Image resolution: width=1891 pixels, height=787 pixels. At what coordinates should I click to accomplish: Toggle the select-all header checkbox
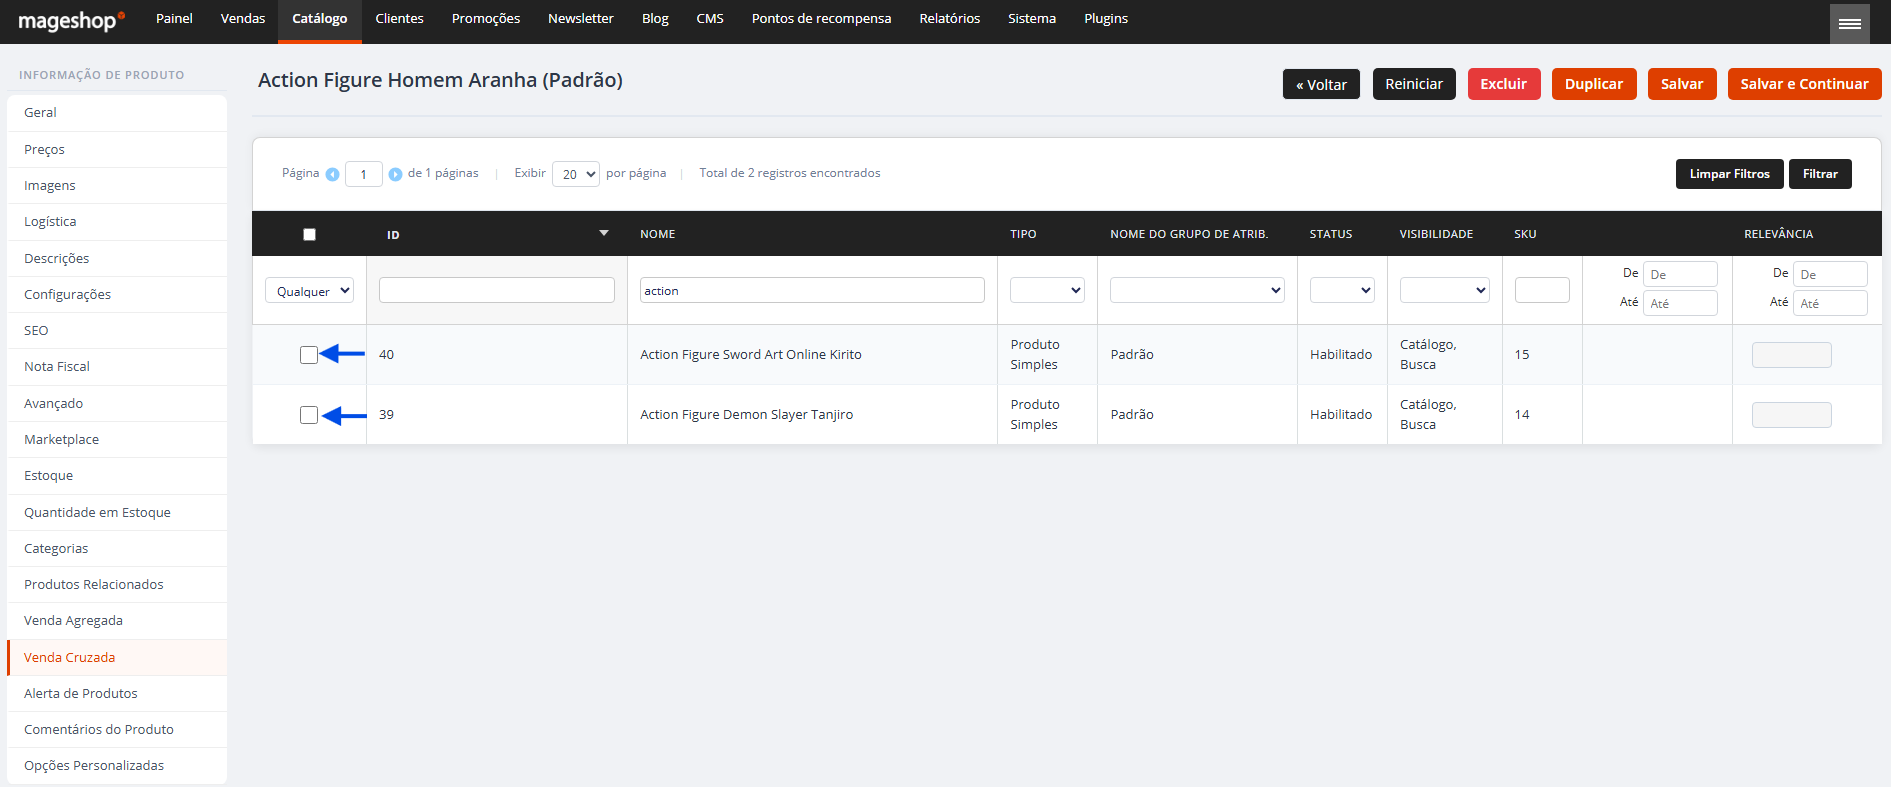pos(309,234)
